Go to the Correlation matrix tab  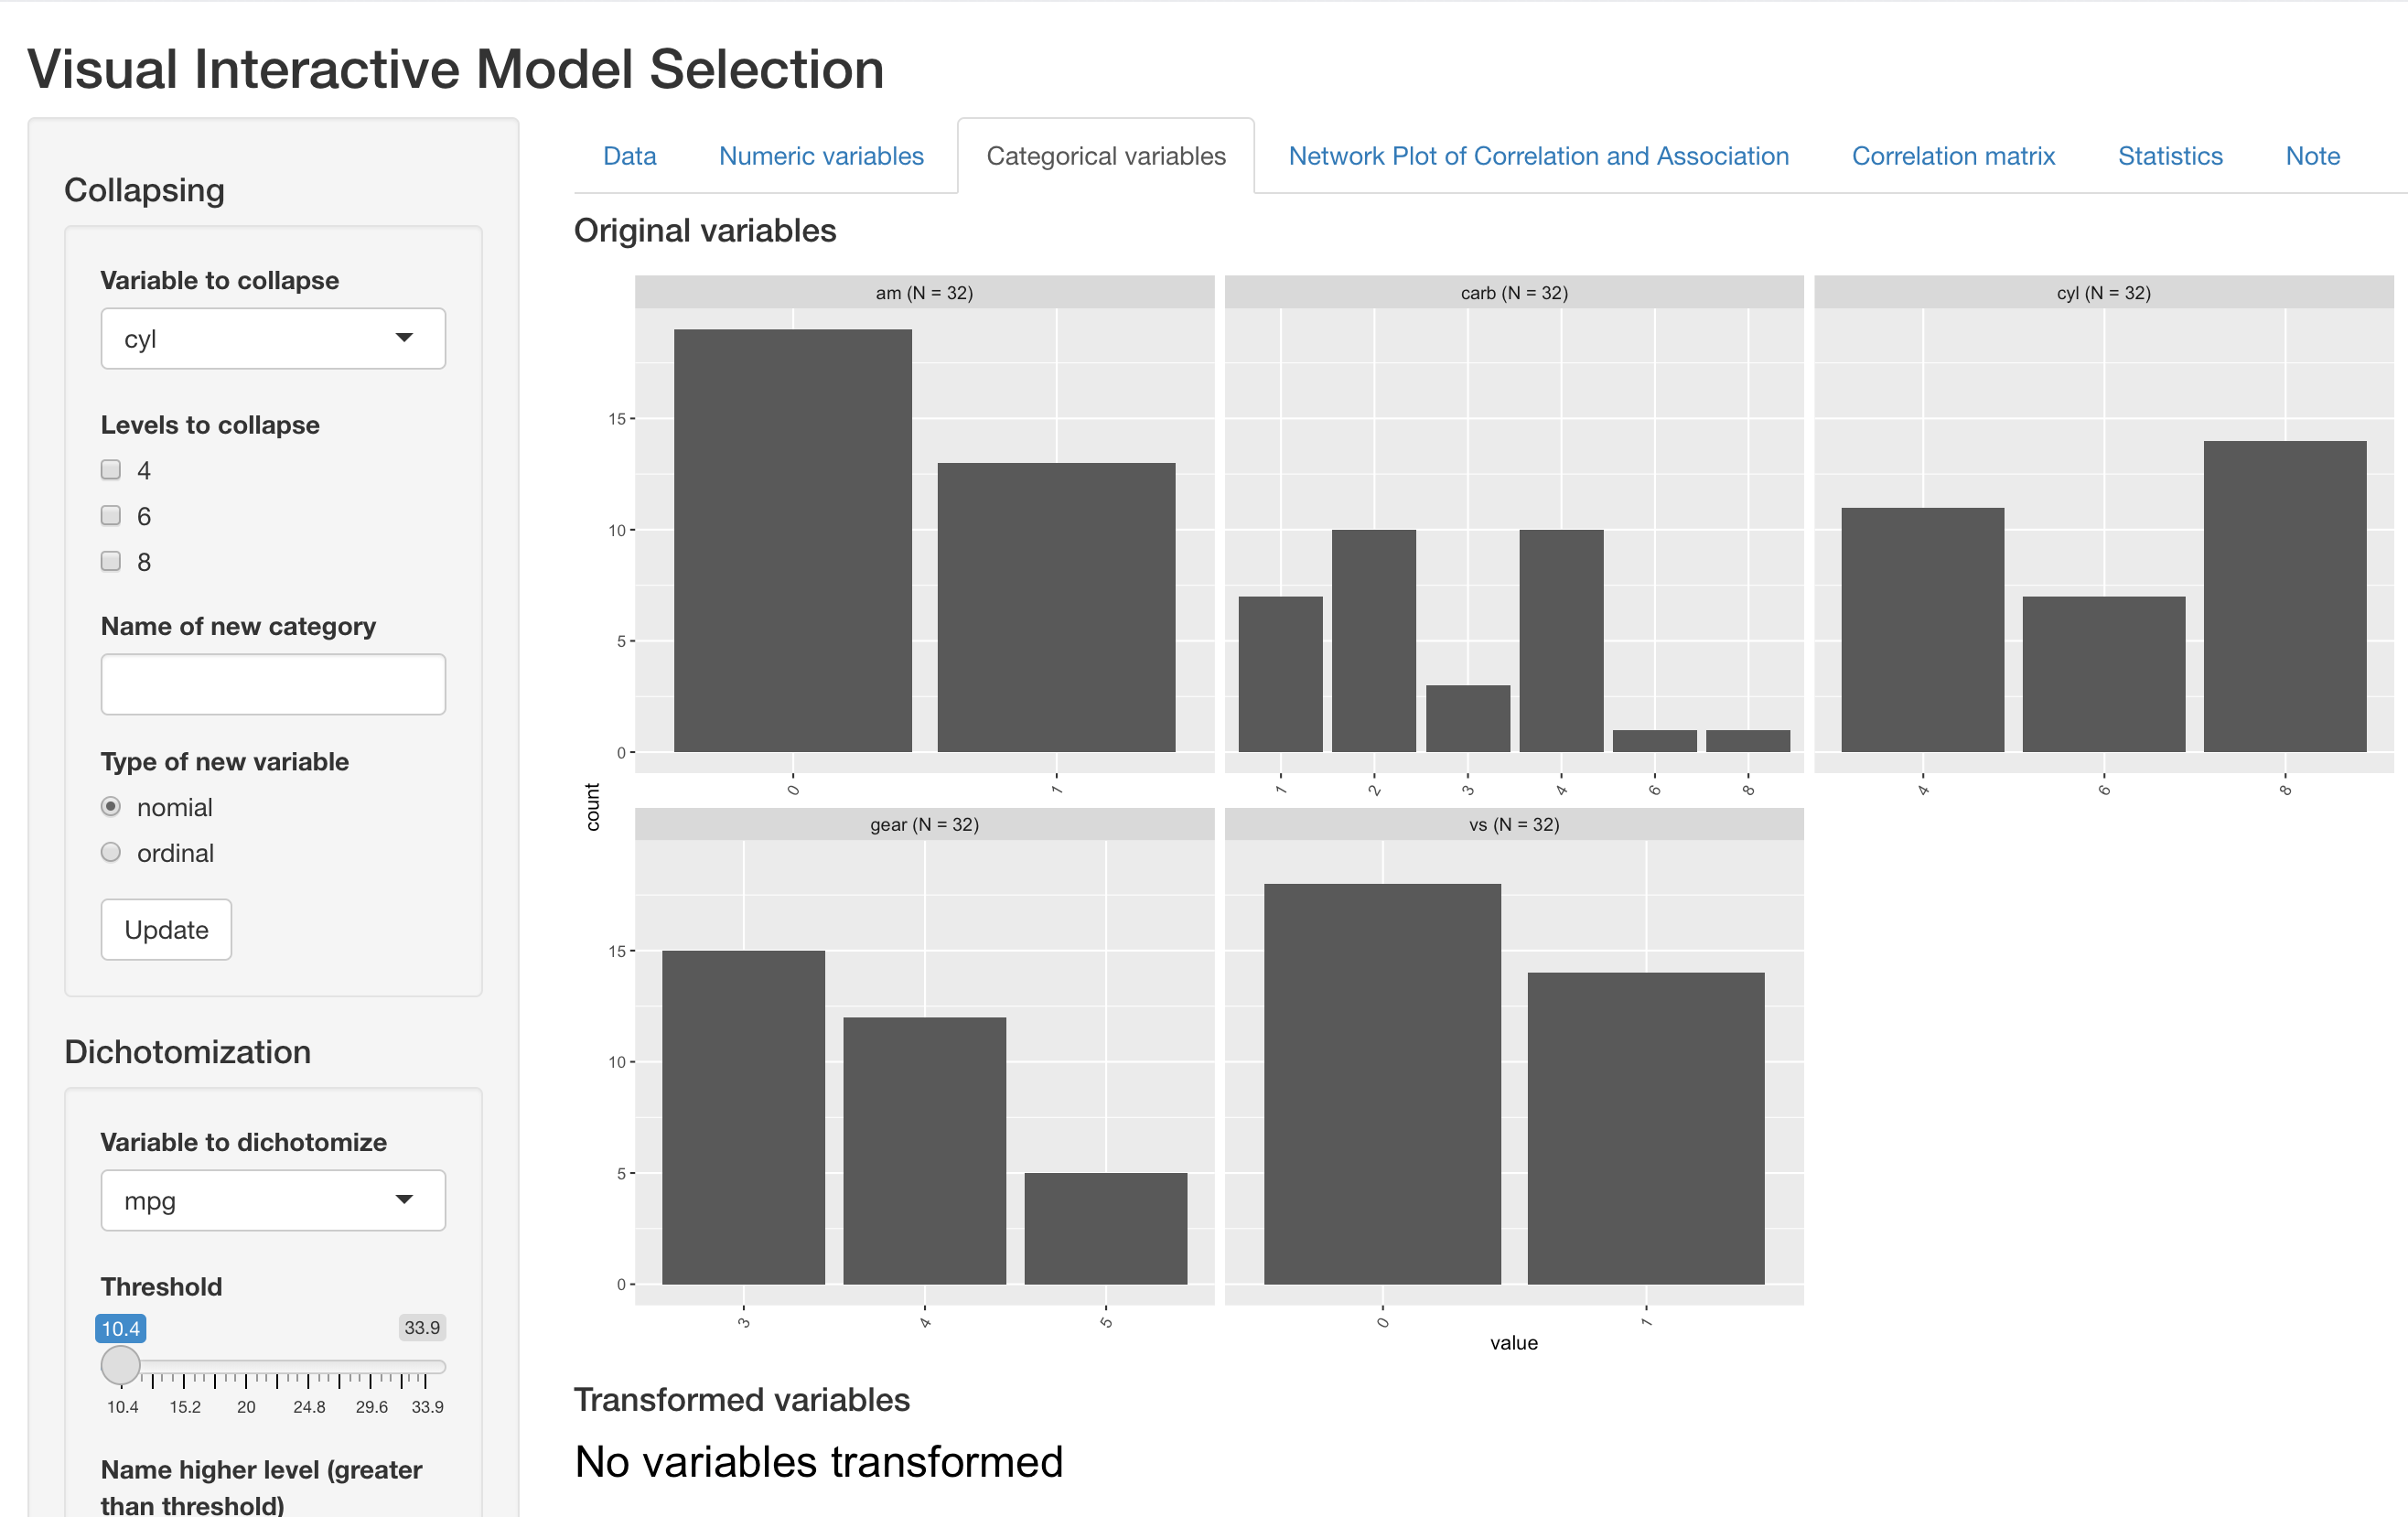click(x=1952, y=157)
